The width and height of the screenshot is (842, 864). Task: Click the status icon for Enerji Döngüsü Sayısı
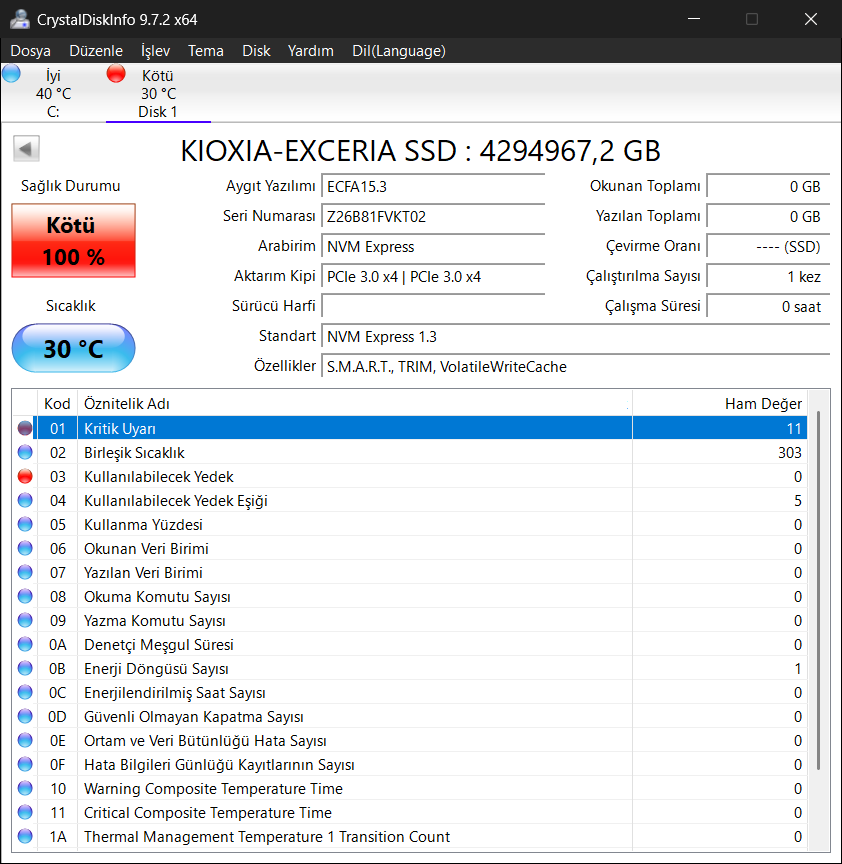click(x=25, y=668)
